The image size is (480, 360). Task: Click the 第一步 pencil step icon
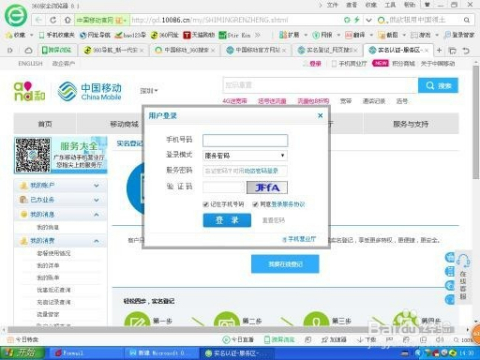137,320
